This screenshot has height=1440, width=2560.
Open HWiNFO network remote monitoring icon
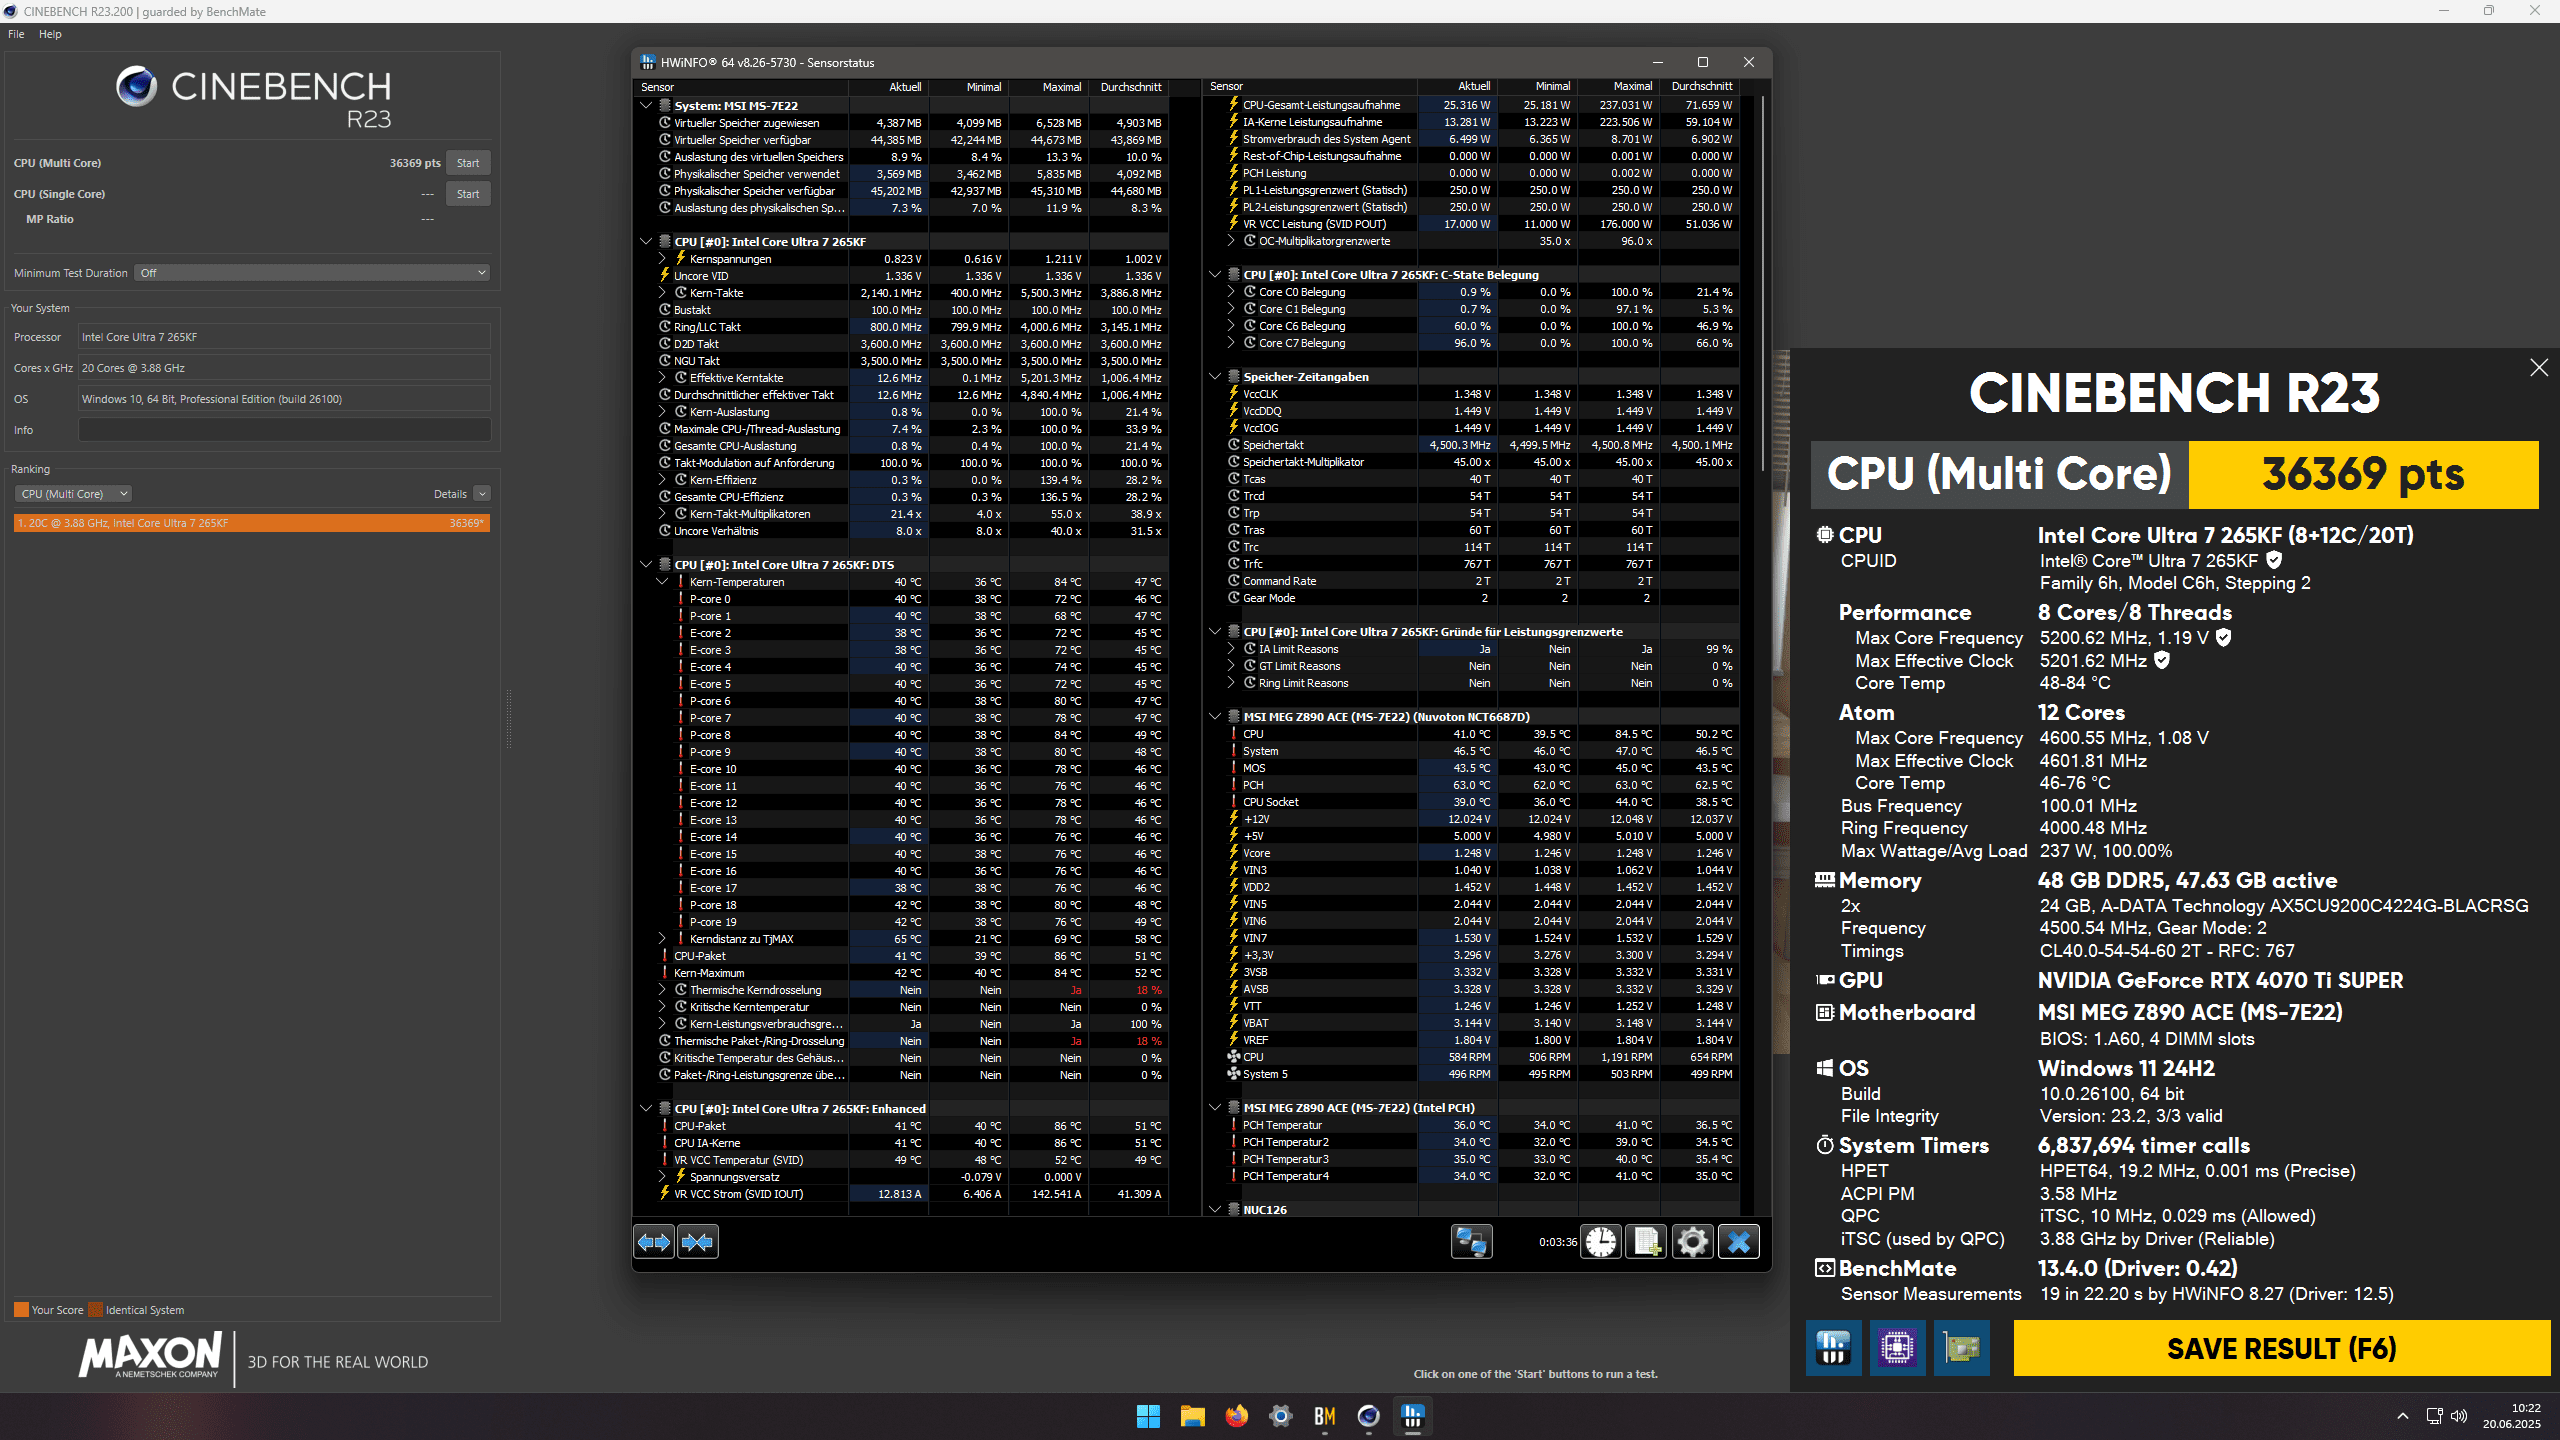[x=1471, y=1242]
